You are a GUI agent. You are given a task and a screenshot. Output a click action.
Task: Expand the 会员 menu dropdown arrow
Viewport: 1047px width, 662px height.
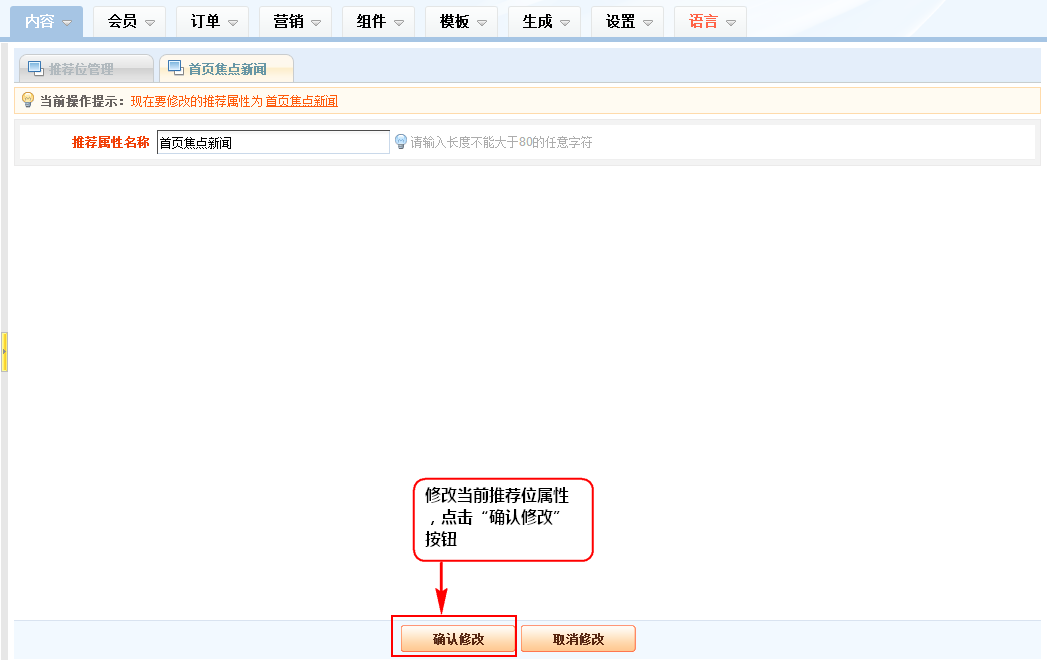pyautogui.click(x=150, y=22)
